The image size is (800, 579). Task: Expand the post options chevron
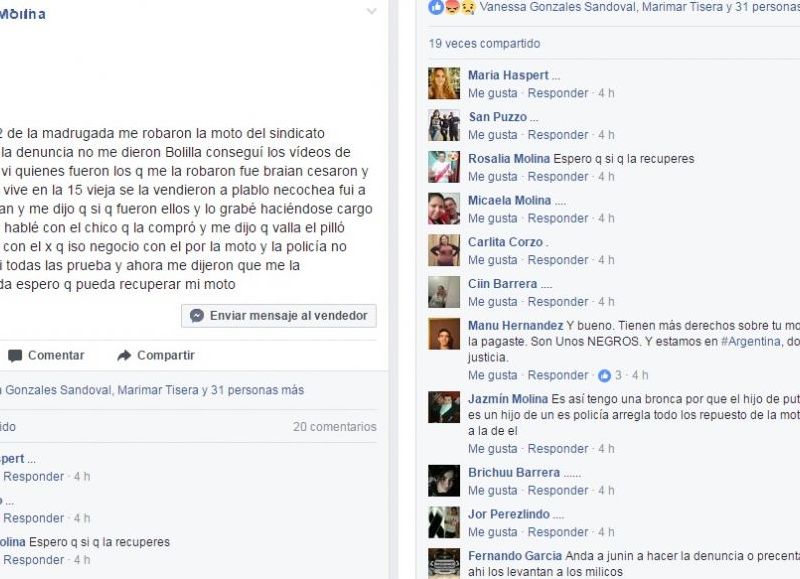[372, 11]
